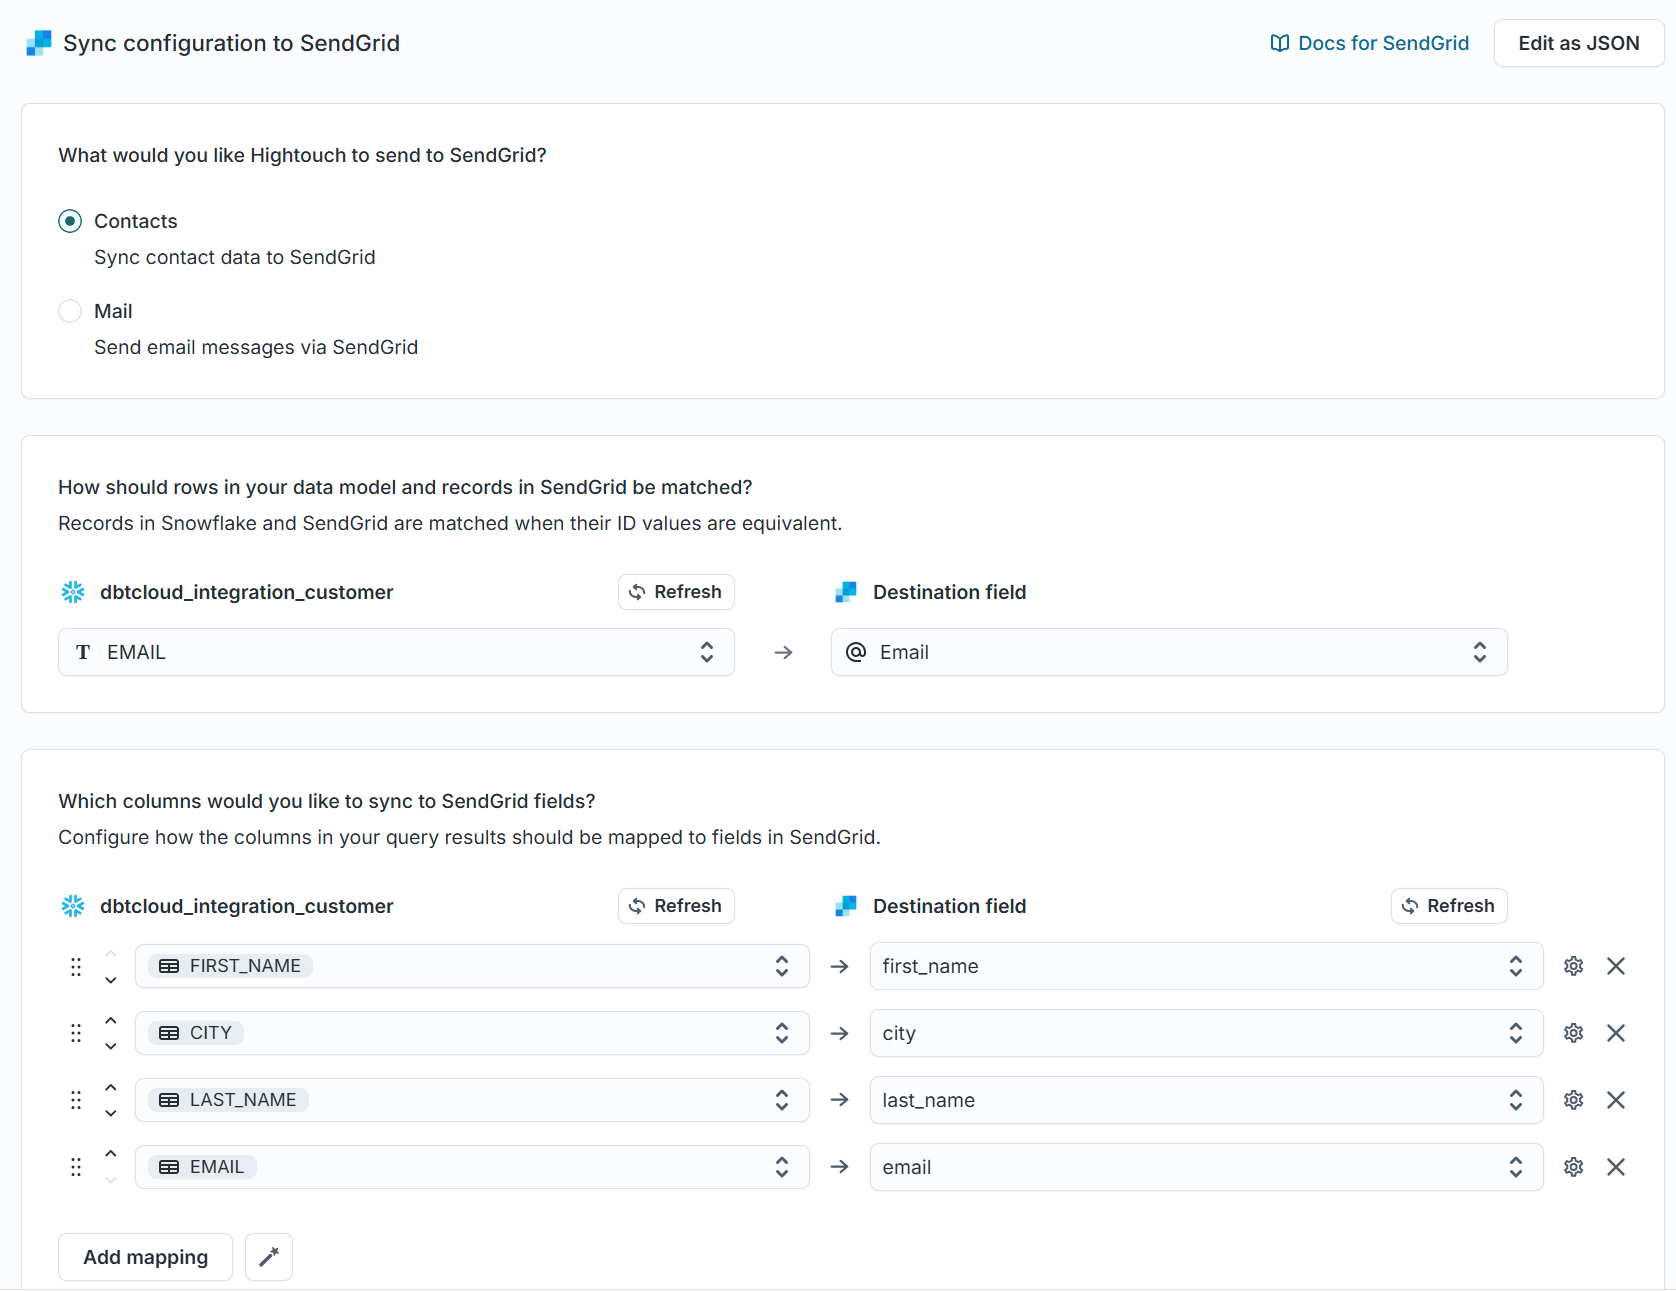Open settings gear for city mapping

(1574, 1033)
